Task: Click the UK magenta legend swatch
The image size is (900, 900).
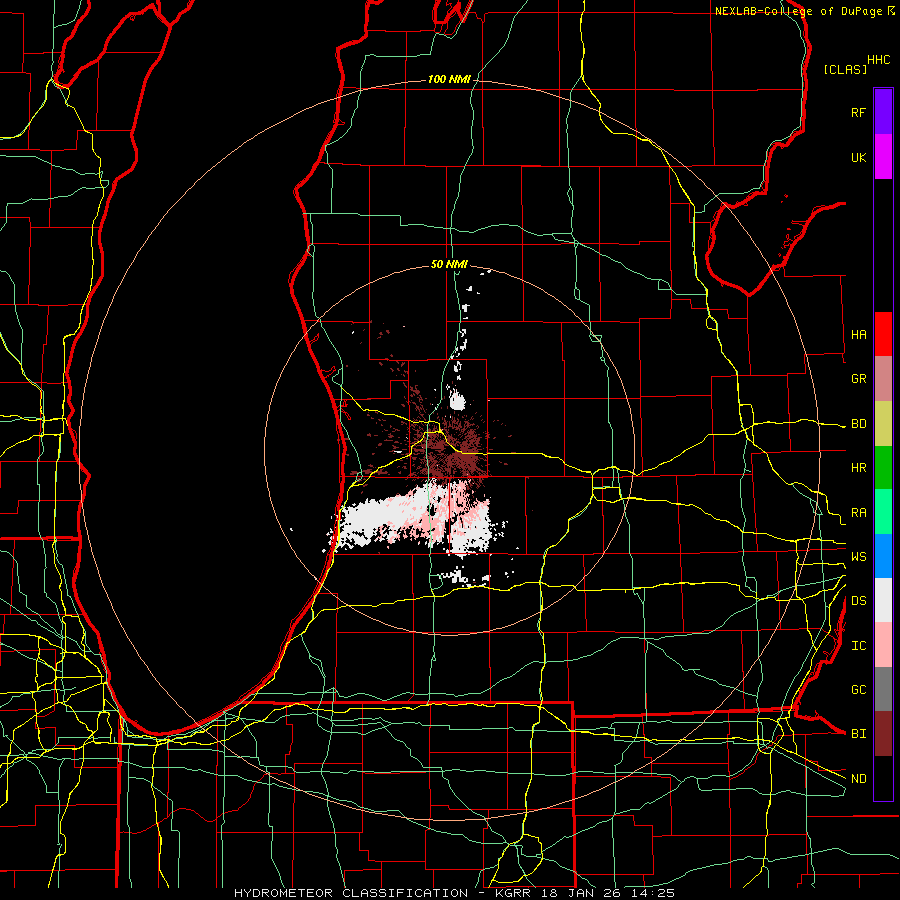Action: [883, 156]
